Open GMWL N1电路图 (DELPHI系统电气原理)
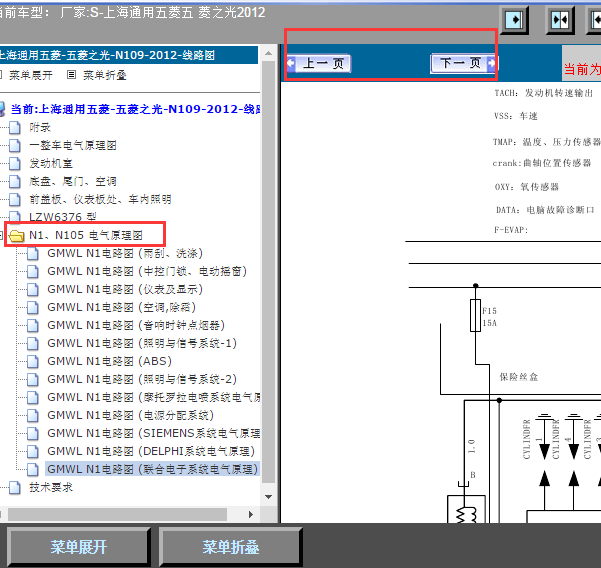 [x=151, y=451]
